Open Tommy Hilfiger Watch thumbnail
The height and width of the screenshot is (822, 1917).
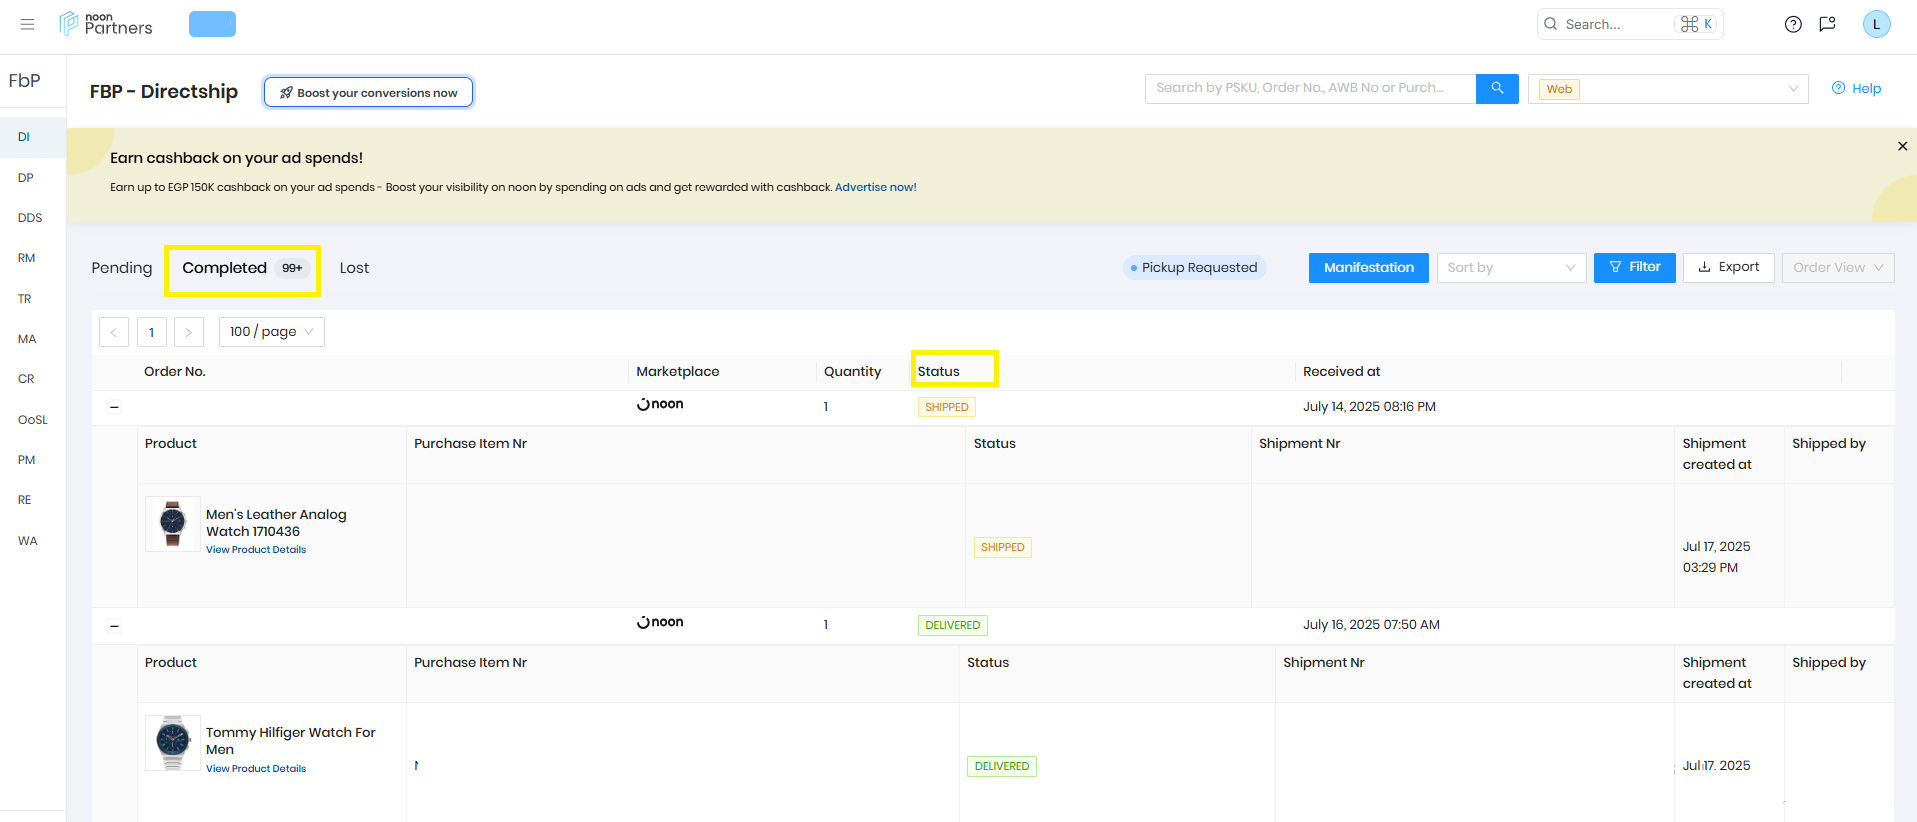[173, 743]
